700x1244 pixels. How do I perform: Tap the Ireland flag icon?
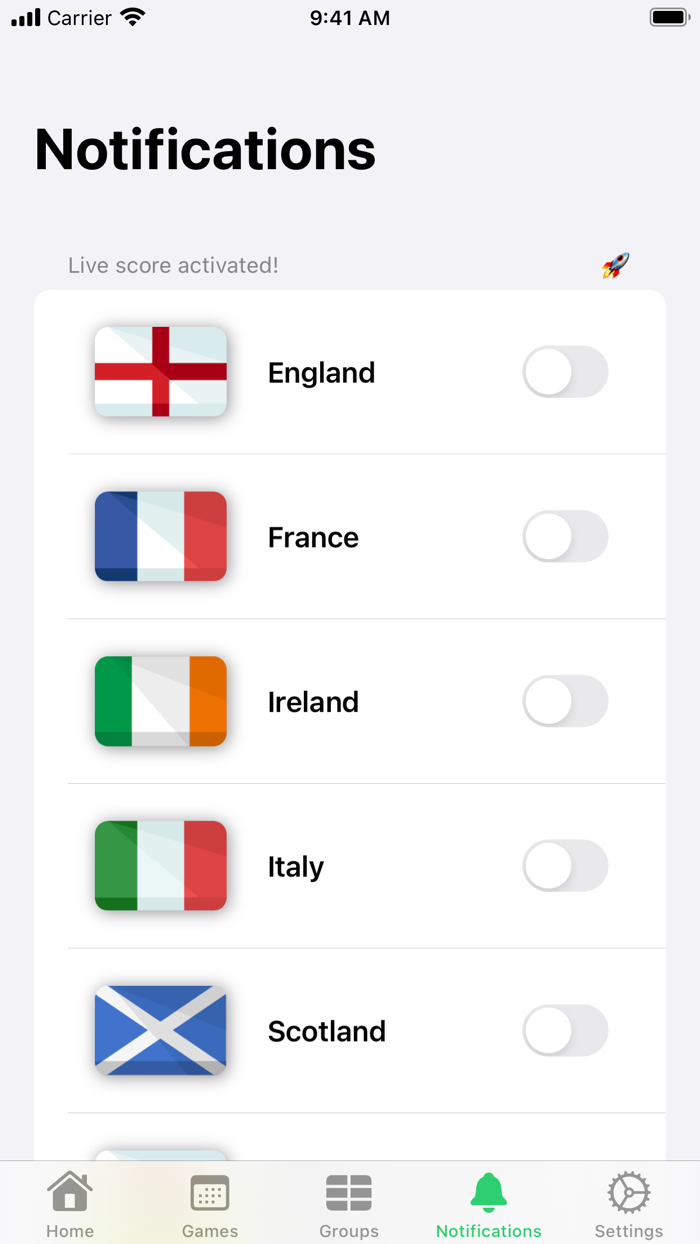(x=160, y=701)
